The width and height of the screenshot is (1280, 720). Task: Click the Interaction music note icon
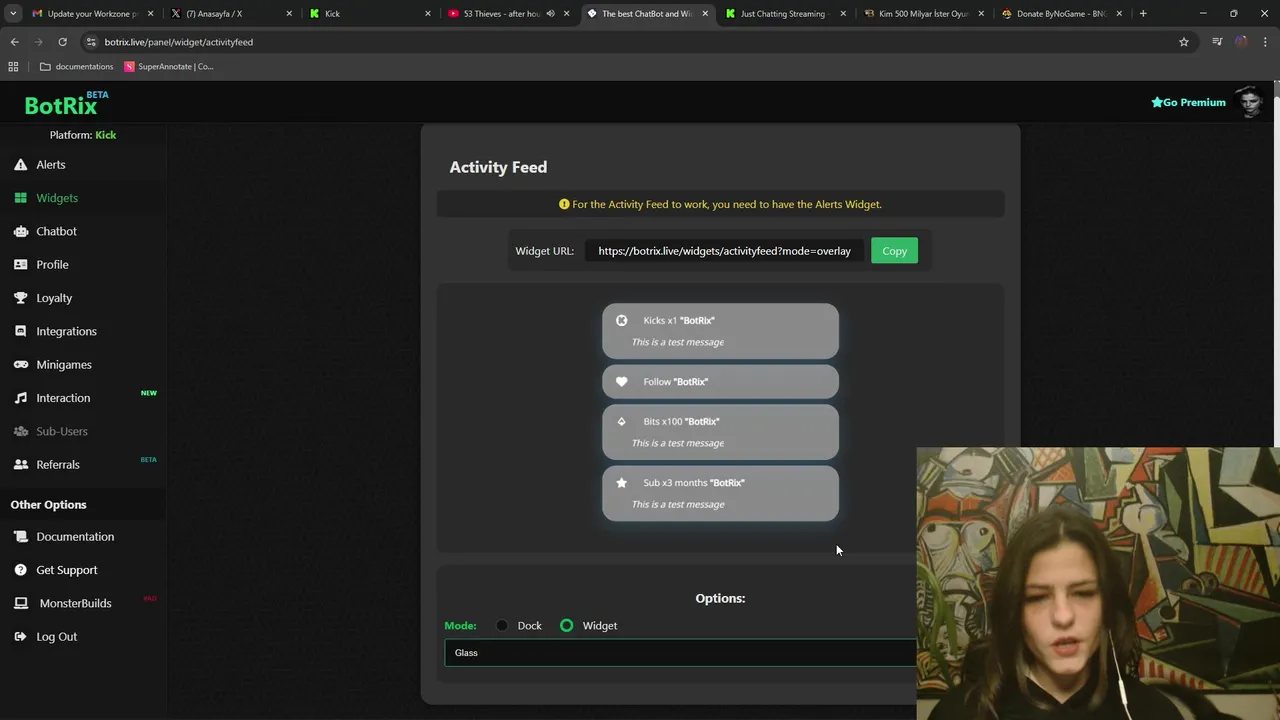pyautogui.click(x=20, y=398)
